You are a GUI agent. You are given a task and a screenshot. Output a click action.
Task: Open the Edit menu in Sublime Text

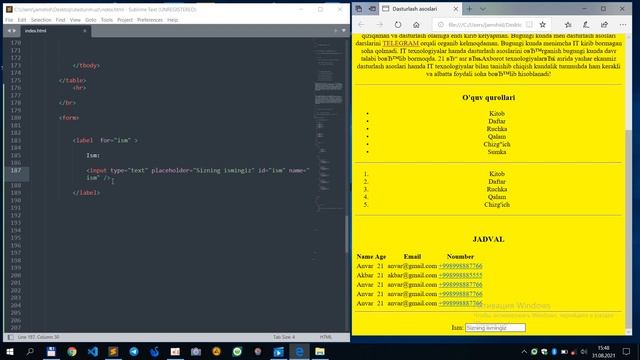(x=22, y=20)
